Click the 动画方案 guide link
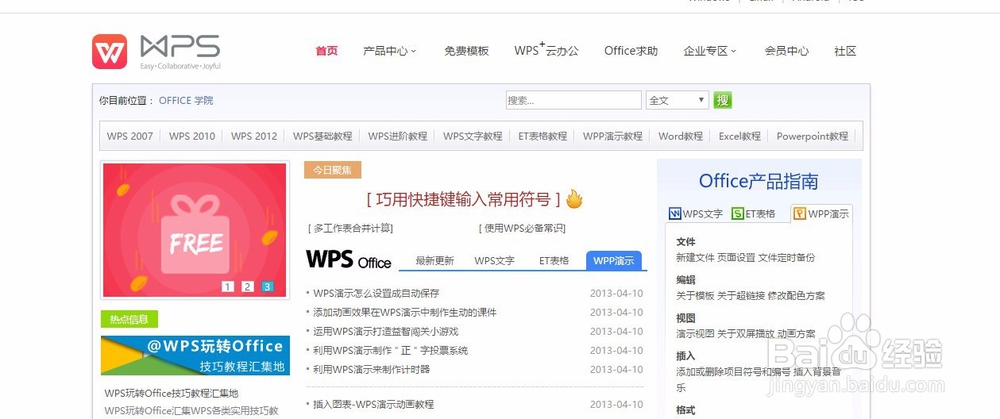This screenshot has height=419, width=1000. coord(797,334)
